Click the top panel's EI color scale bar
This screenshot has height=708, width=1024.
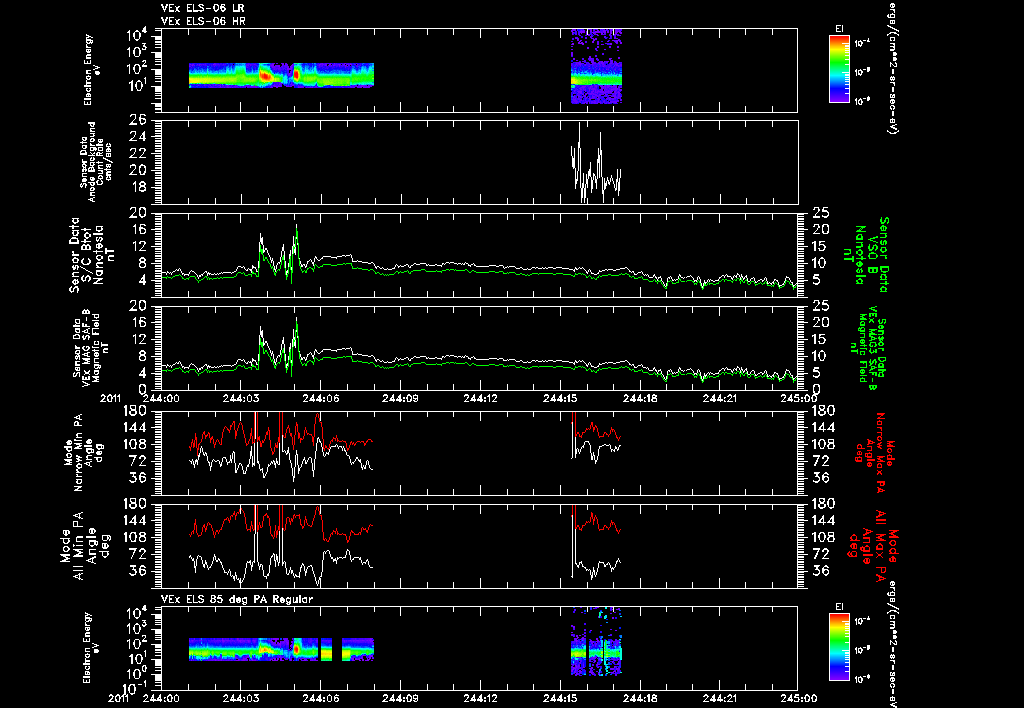(x=839, y=69)
